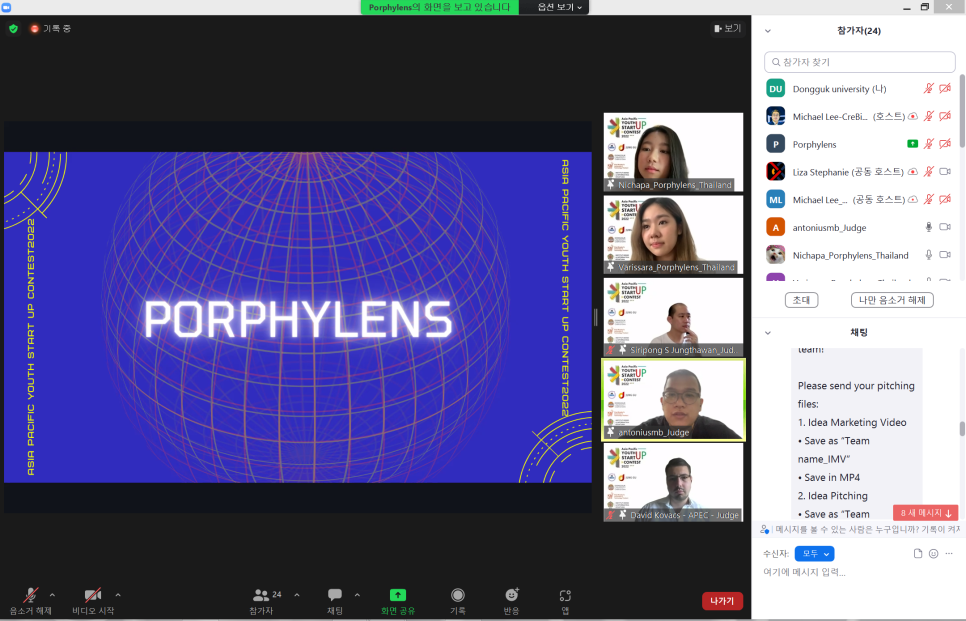Click the chat panel scrollbar
This screenshot has width=966, height=621.
click(x=962, y=428)
